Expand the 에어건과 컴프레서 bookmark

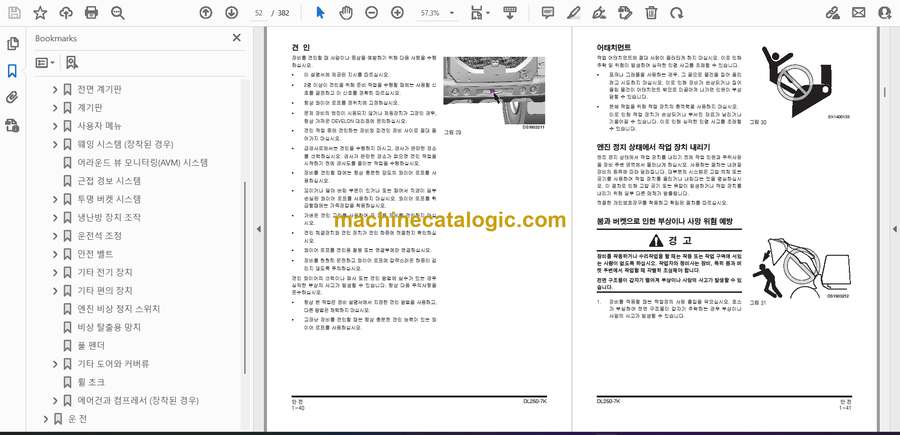tap(55, 401)
